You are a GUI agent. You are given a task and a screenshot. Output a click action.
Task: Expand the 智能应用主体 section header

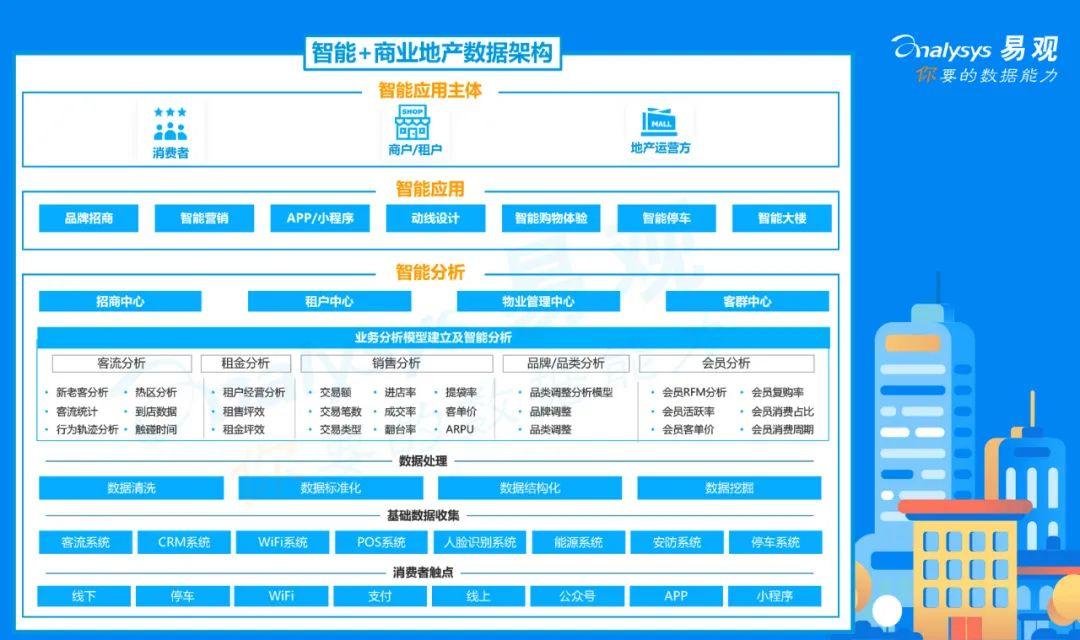[x=430, y=92]
